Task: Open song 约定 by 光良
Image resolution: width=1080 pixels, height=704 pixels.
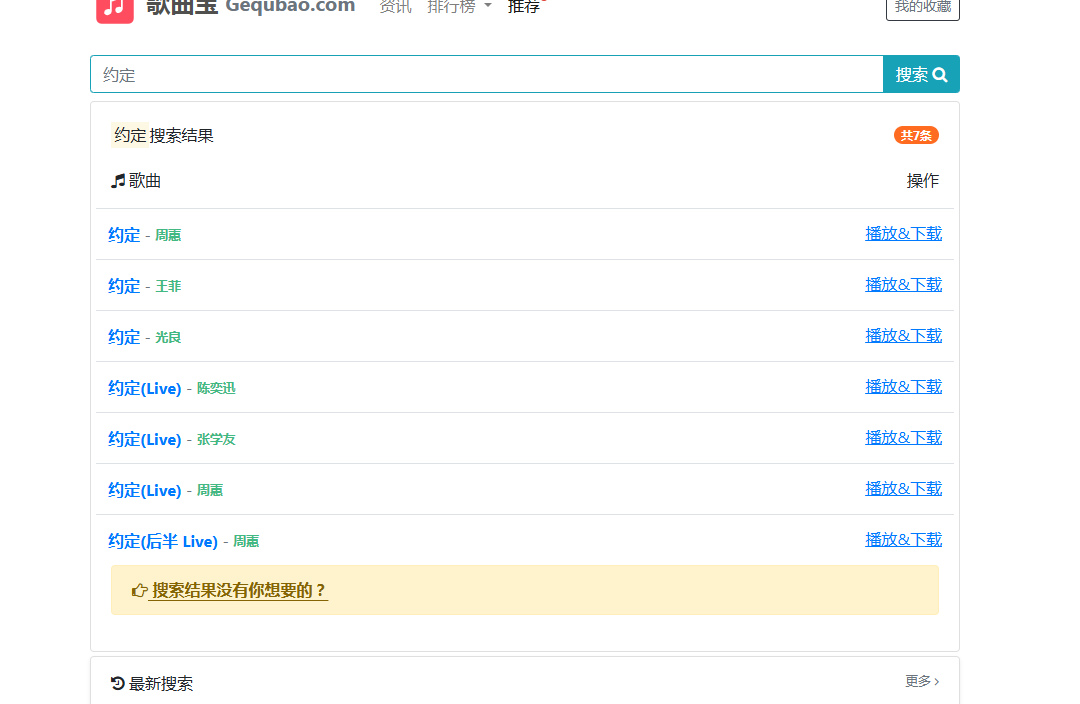Action: coord(124,337)
